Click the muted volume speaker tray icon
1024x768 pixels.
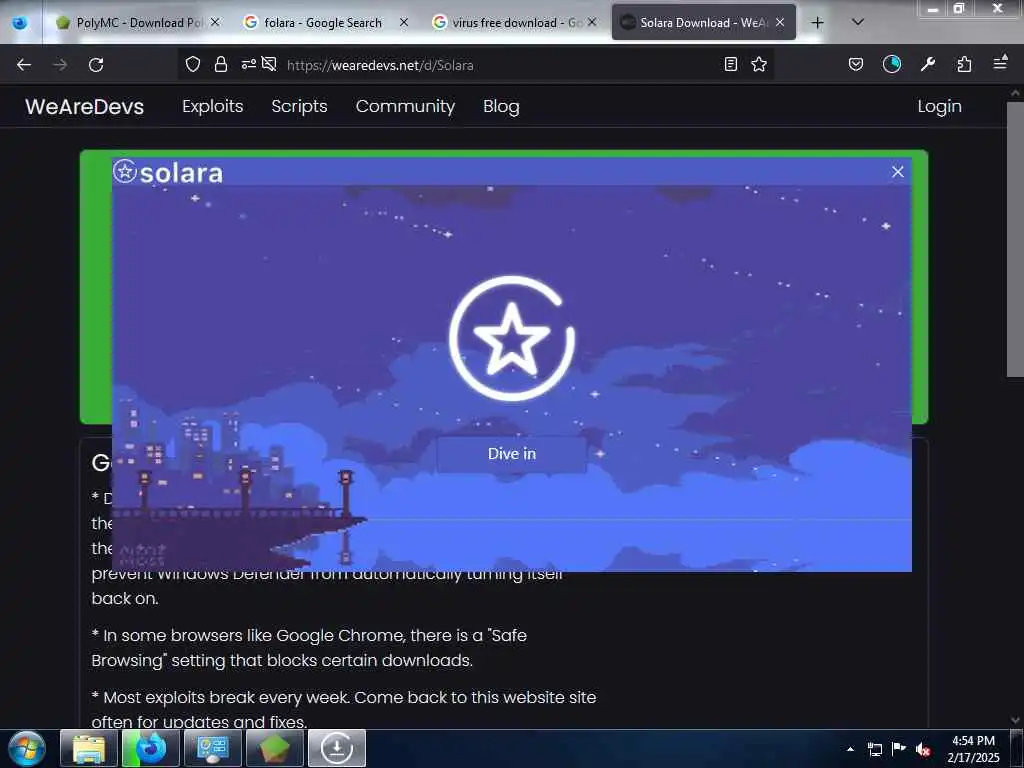pos(923,749)
